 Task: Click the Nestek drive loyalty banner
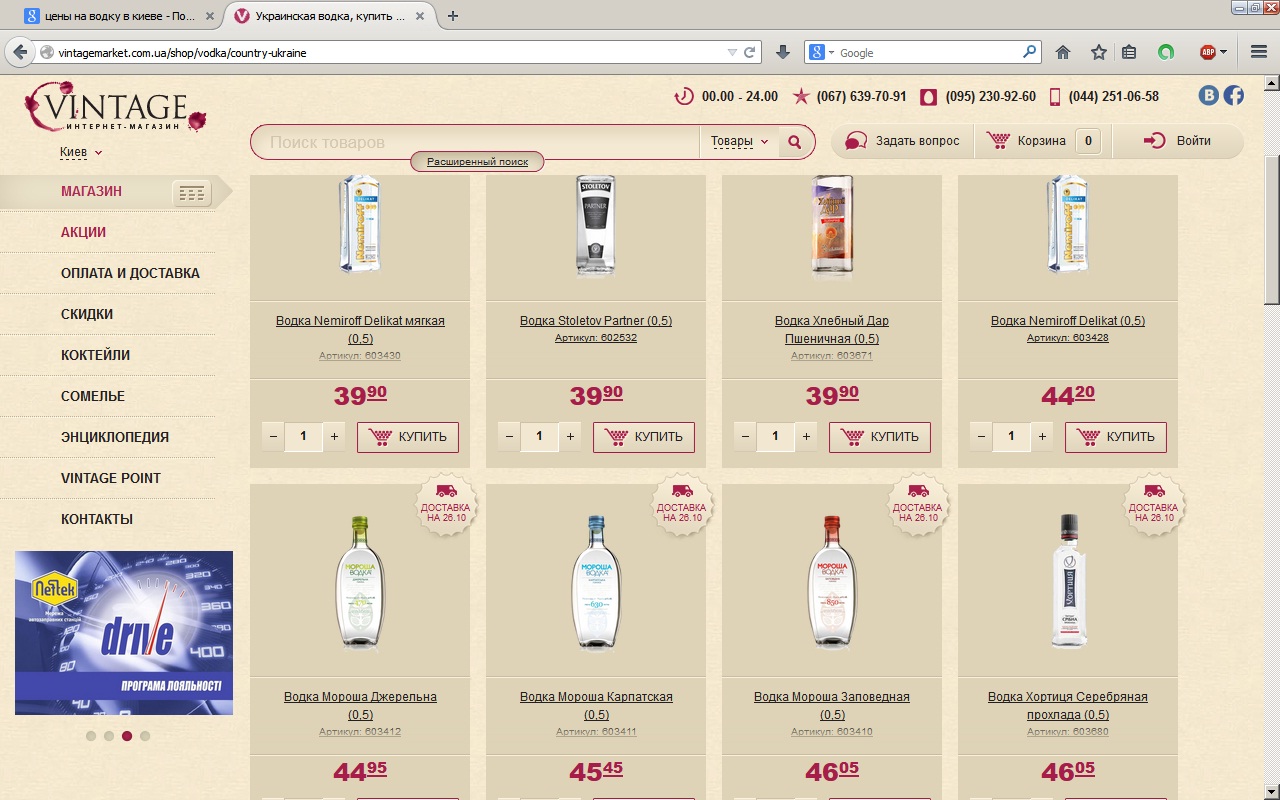point(124,633)
